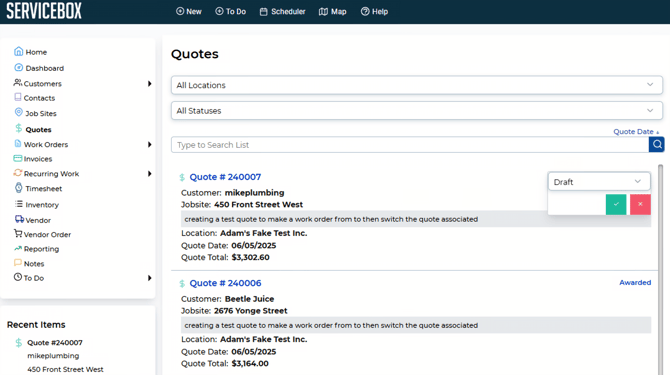Click the Timesheet watch icon

tap(18, 188)
